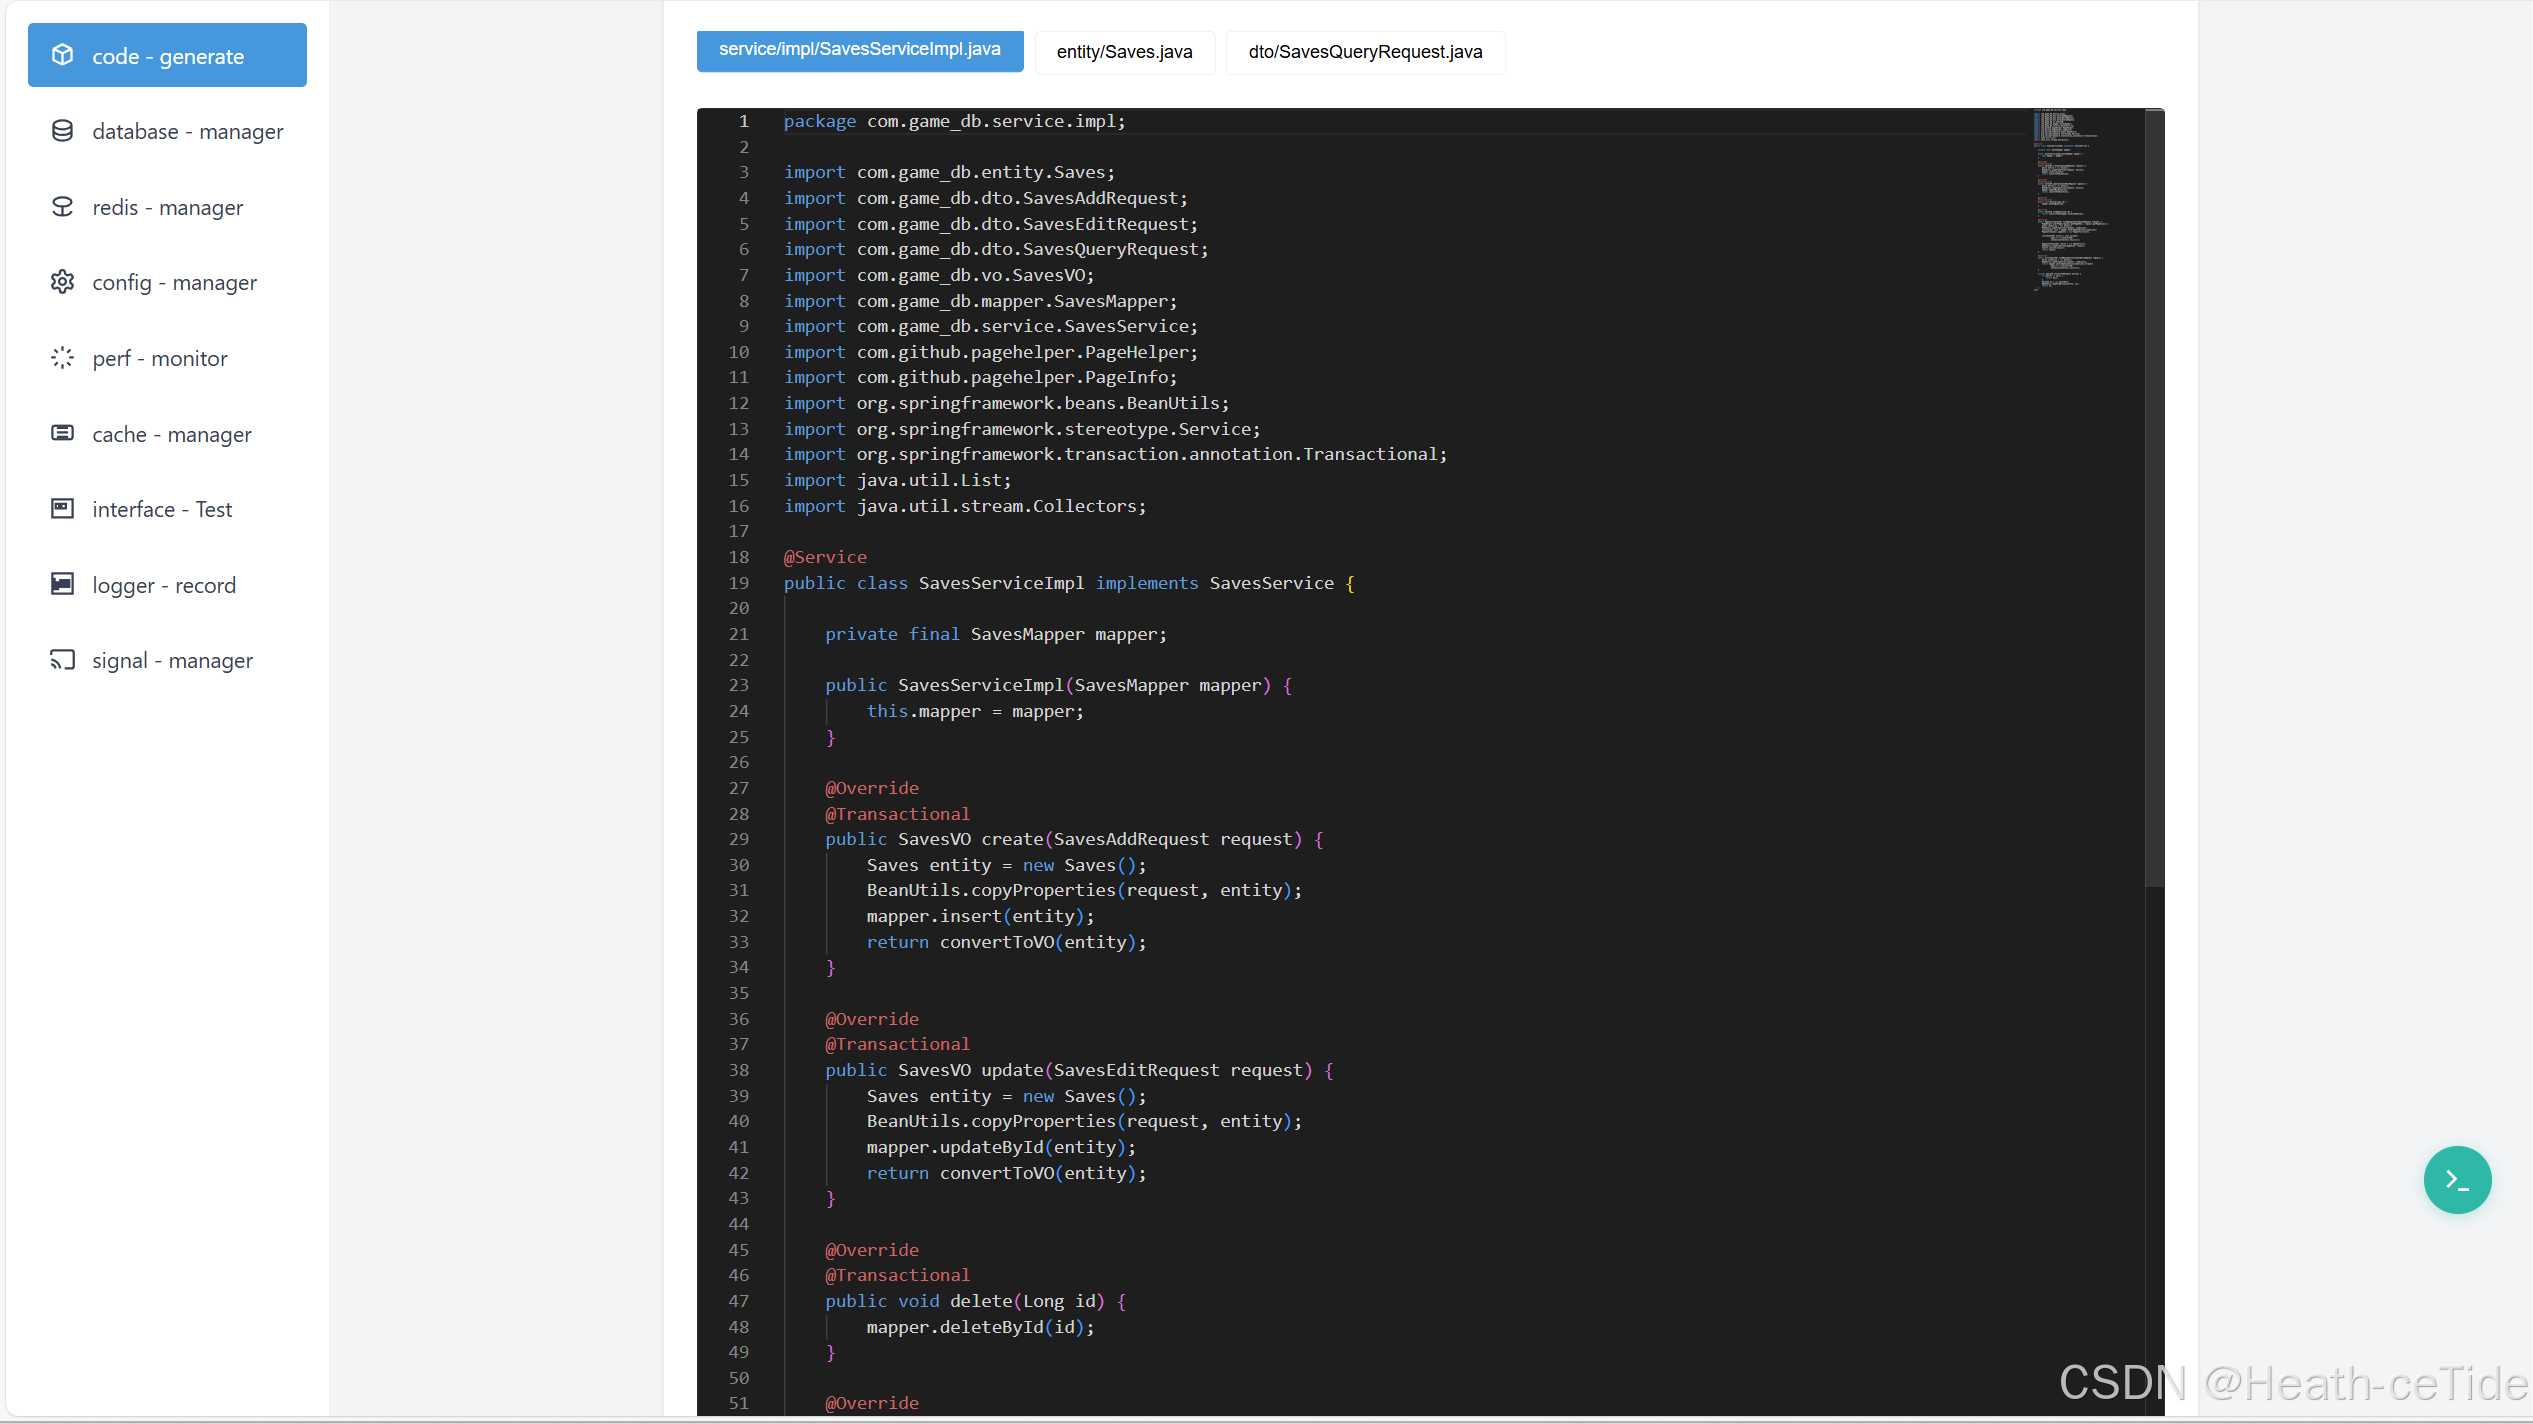Click the perf-monitor spinner icon
2533x1424 pixels.
(62, 358)
